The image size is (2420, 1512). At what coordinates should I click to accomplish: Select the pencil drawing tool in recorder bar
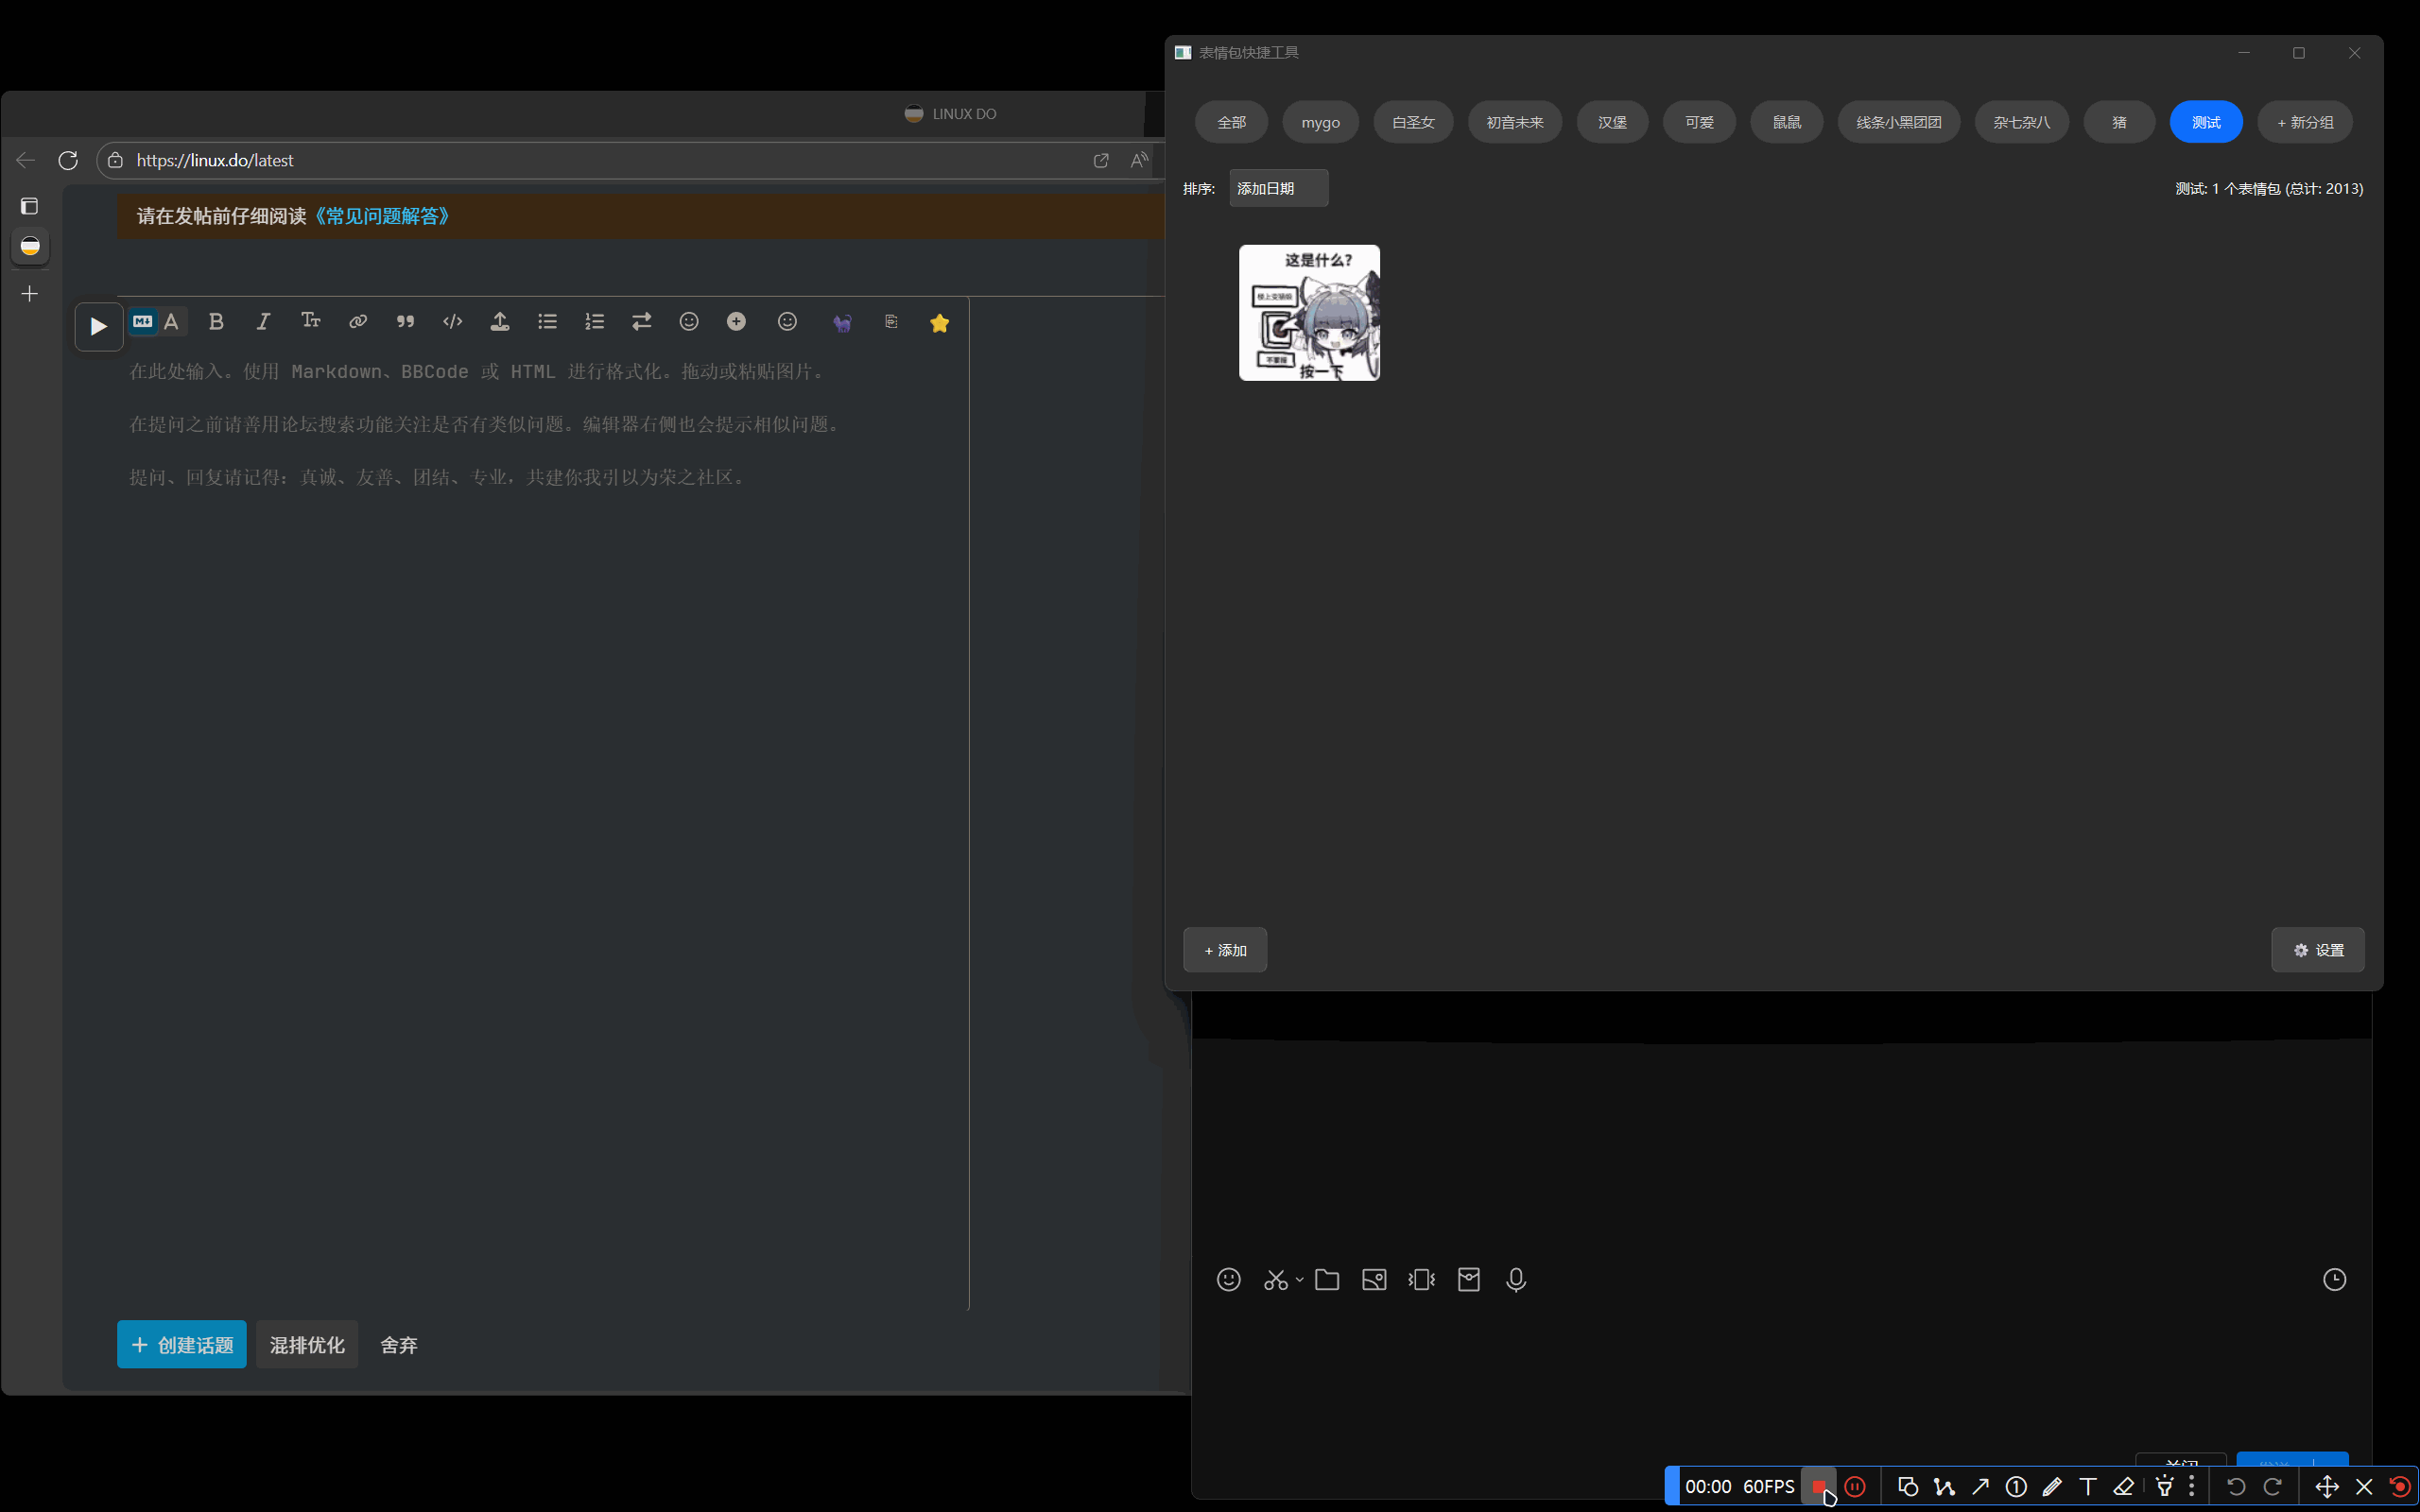pyautogui.click(x=2052, y=1486)
